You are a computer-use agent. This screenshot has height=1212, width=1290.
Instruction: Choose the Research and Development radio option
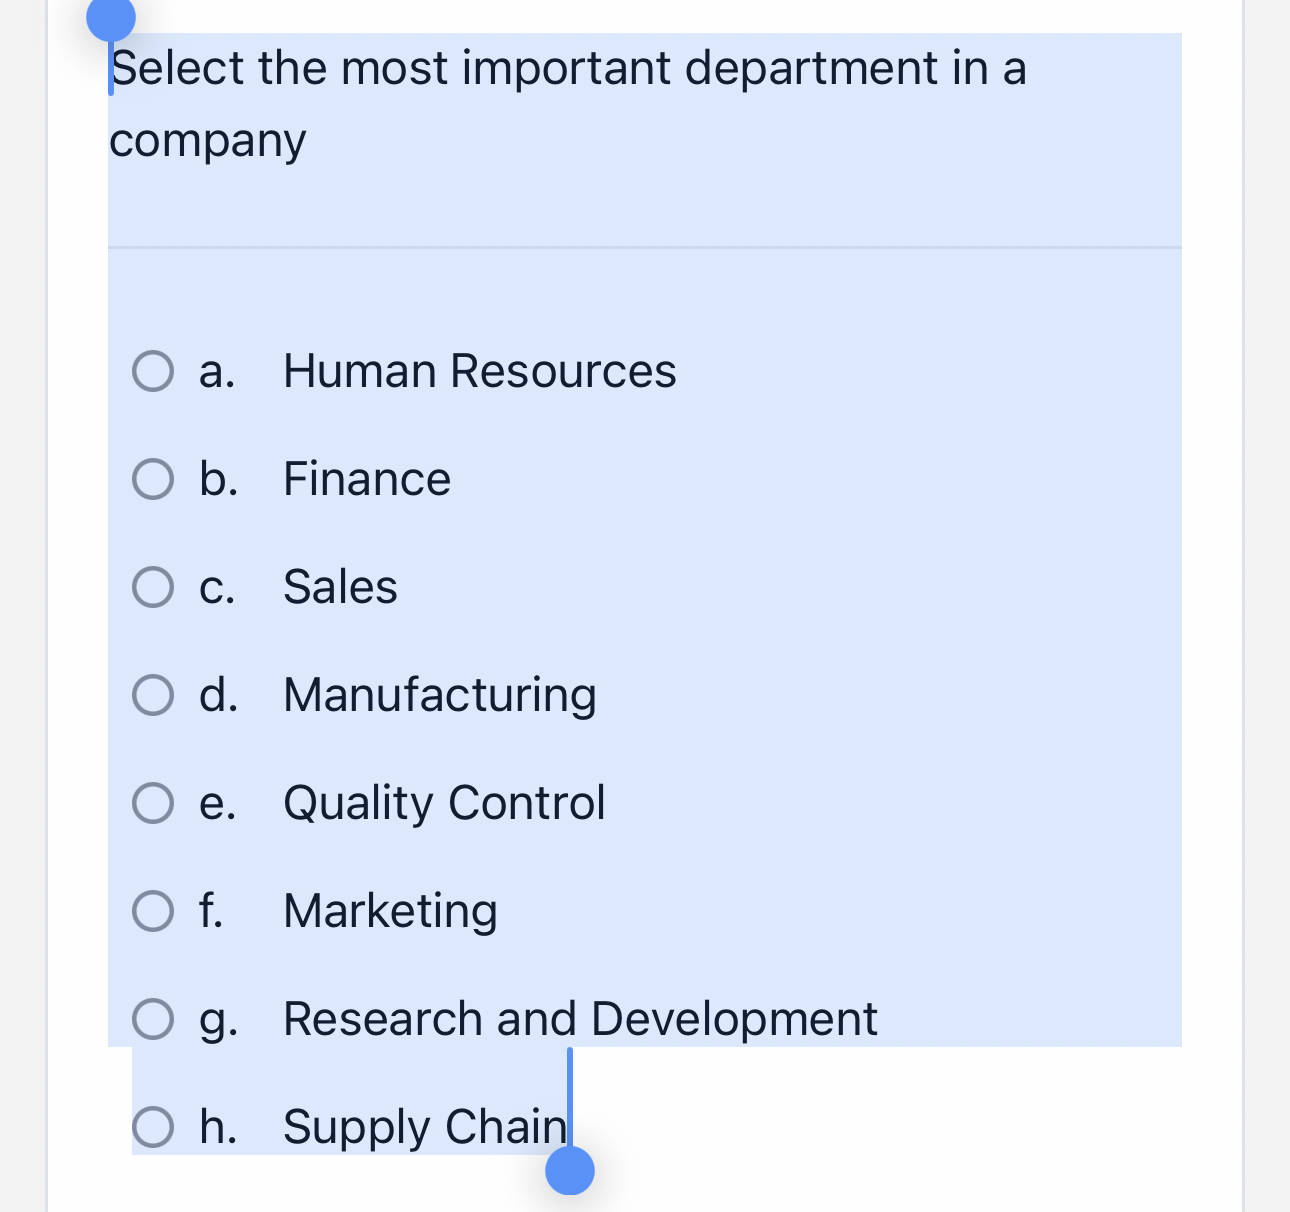coord(153,1019)
